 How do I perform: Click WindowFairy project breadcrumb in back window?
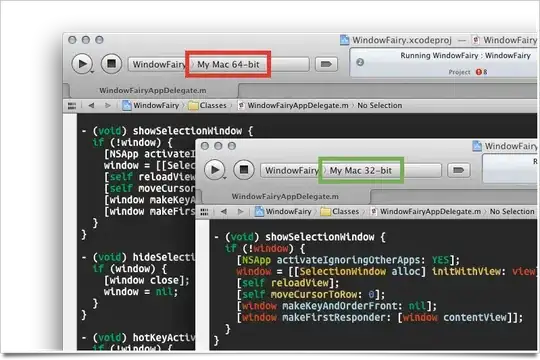[x=151, y=105]
